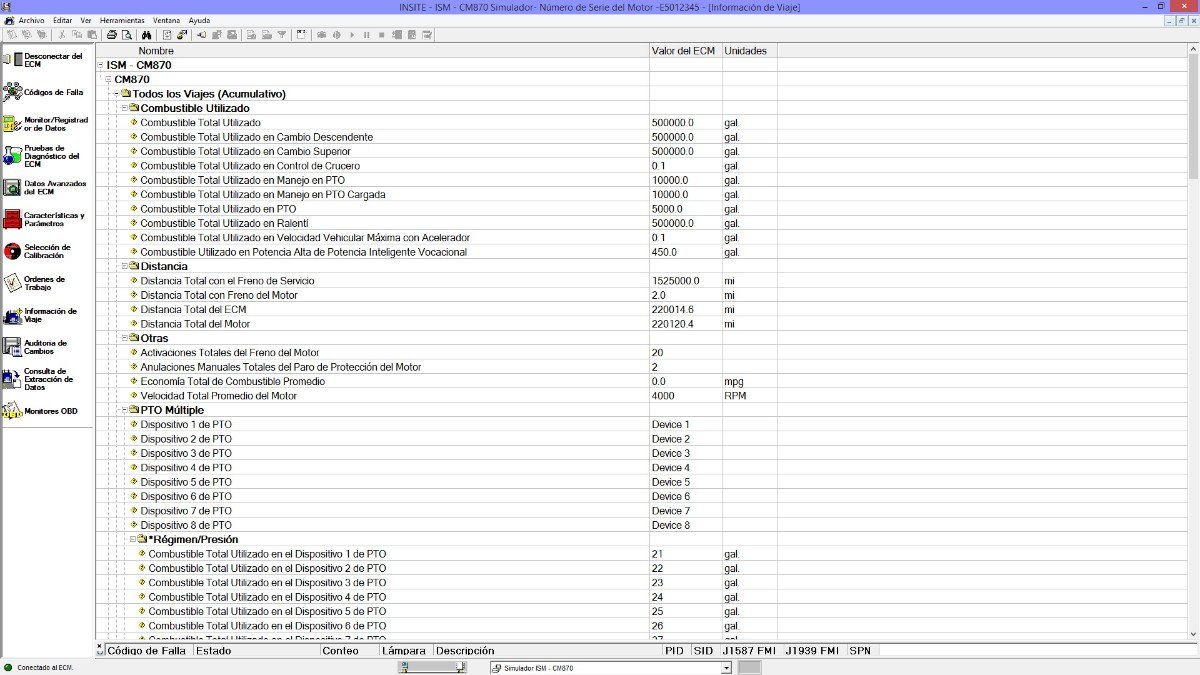Open Monitores OBD
The width and height of the screenshot is (1200, 675).
coord(40,411)
